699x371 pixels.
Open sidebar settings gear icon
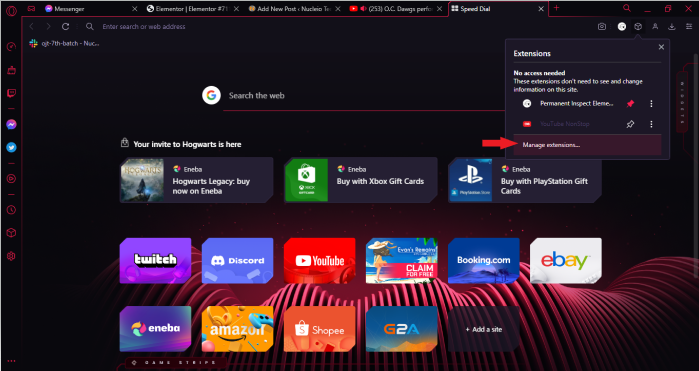click(x=12, y=256)
